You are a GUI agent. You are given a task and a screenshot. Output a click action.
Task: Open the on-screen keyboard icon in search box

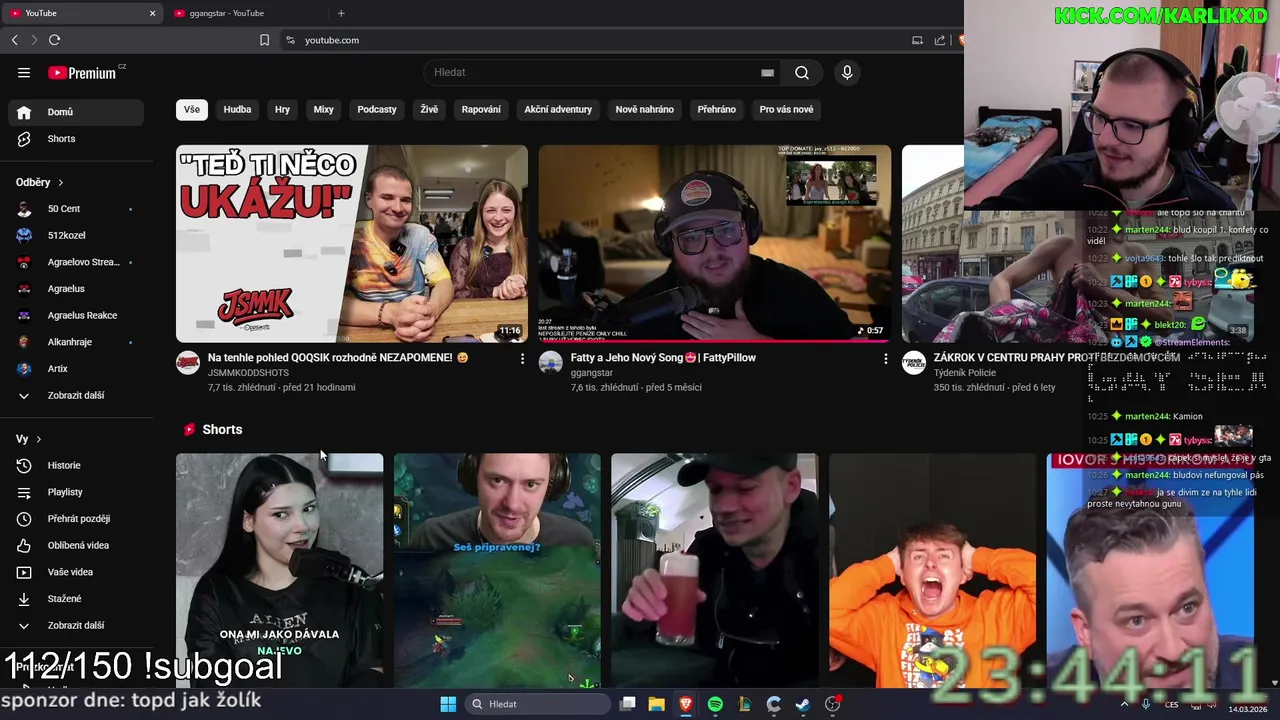coord(767,72)
